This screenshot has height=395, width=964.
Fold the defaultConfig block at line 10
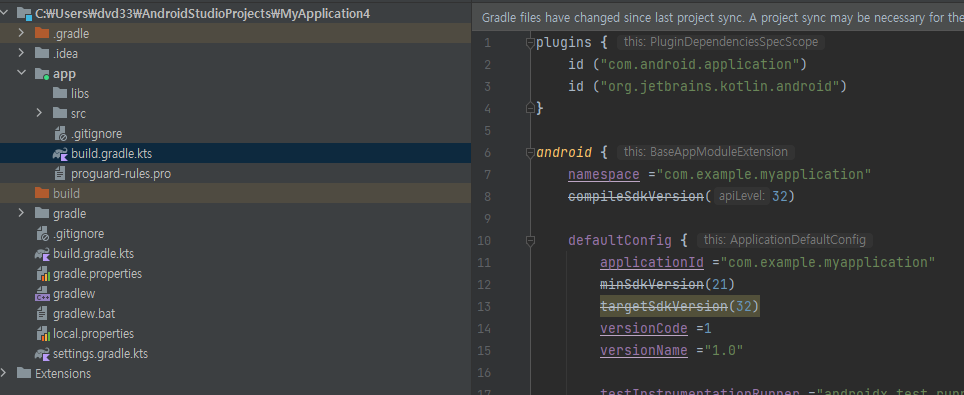coord(530,240)
